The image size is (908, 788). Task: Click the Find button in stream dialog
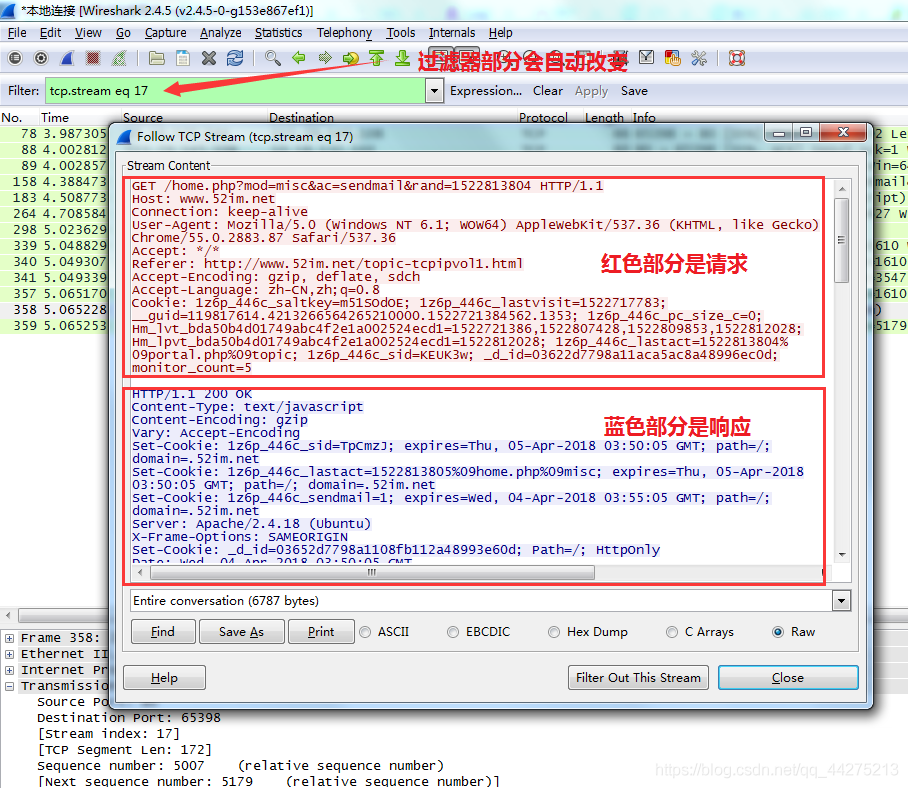[163, 632]
